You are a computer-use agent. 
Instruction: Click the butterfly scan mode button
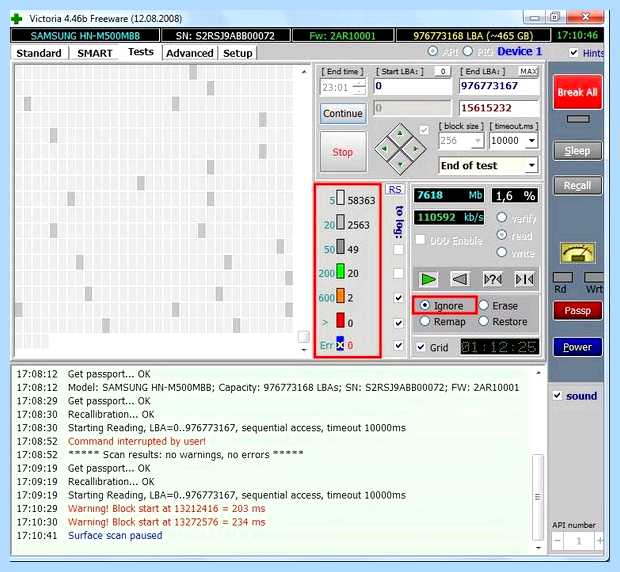click(525, 279)
